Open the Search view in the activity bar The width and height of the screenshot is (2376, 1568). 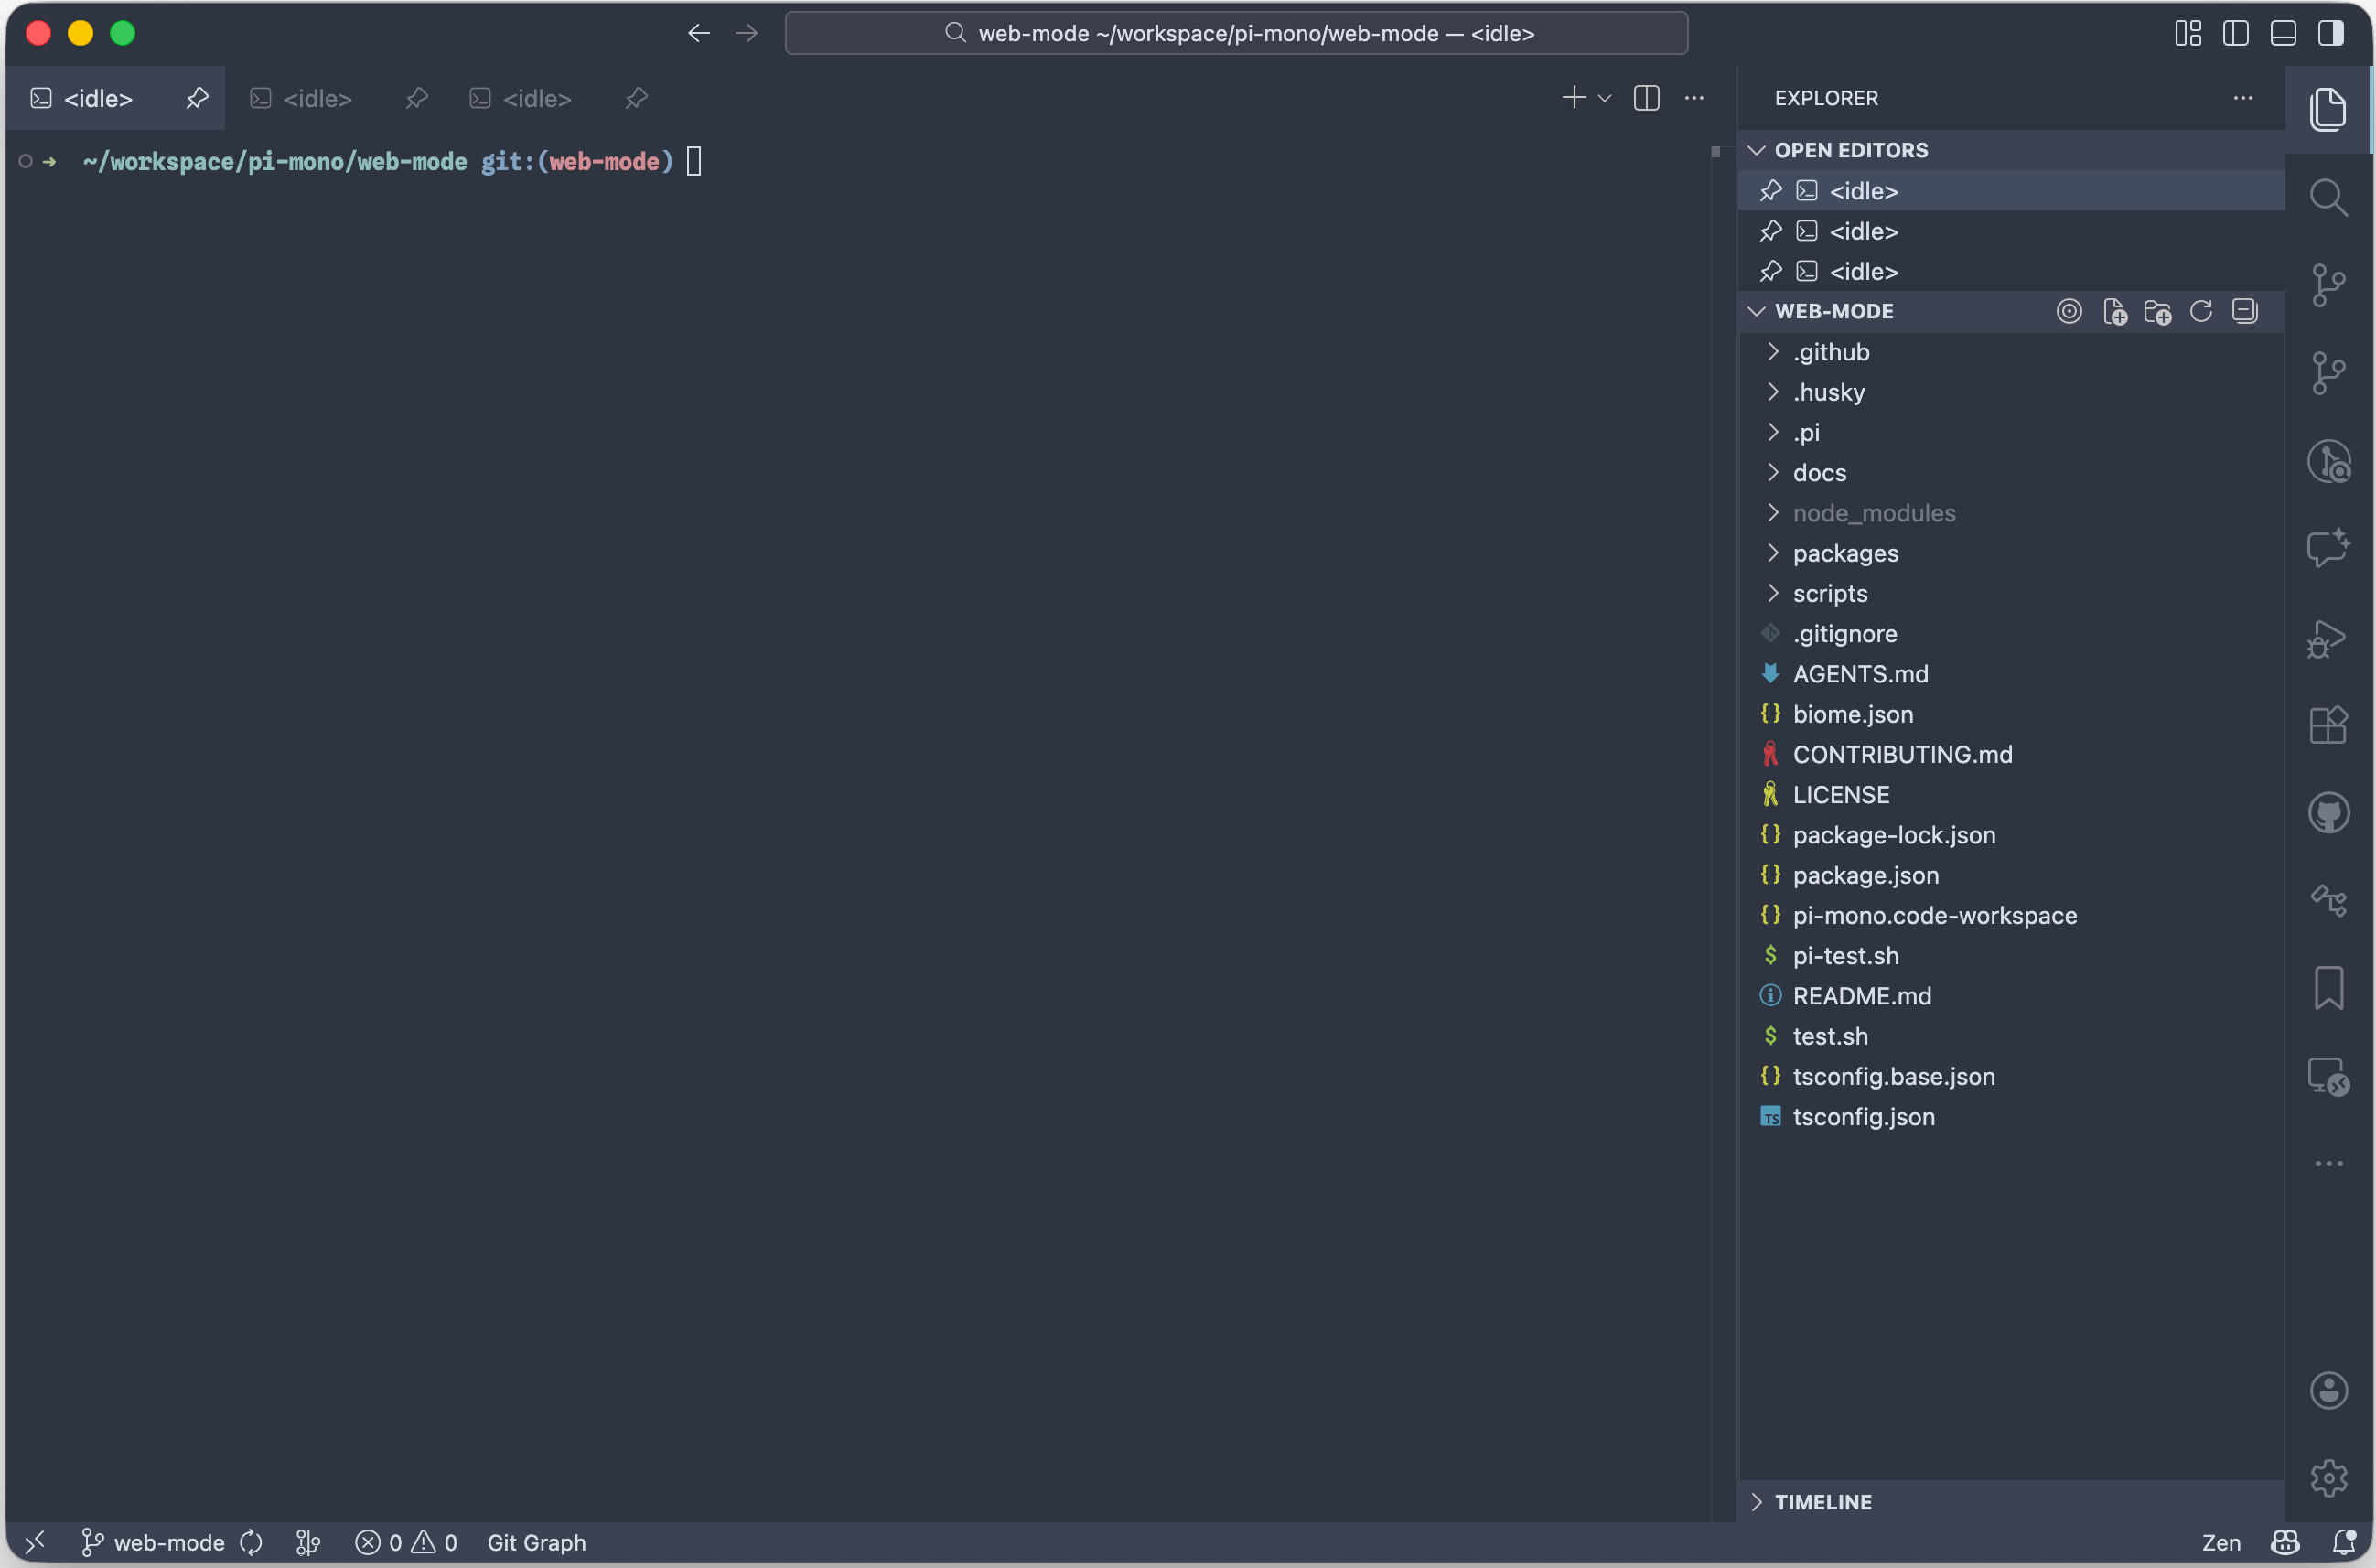pyautogui.click(x=2330, y=198)
